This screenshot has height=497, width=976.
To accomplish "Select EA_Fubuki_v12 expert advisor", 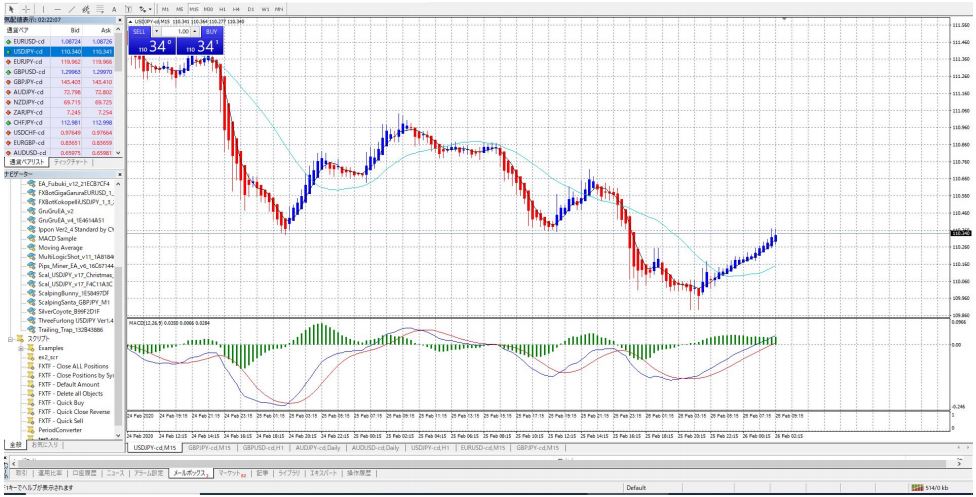I will [69, 184].
